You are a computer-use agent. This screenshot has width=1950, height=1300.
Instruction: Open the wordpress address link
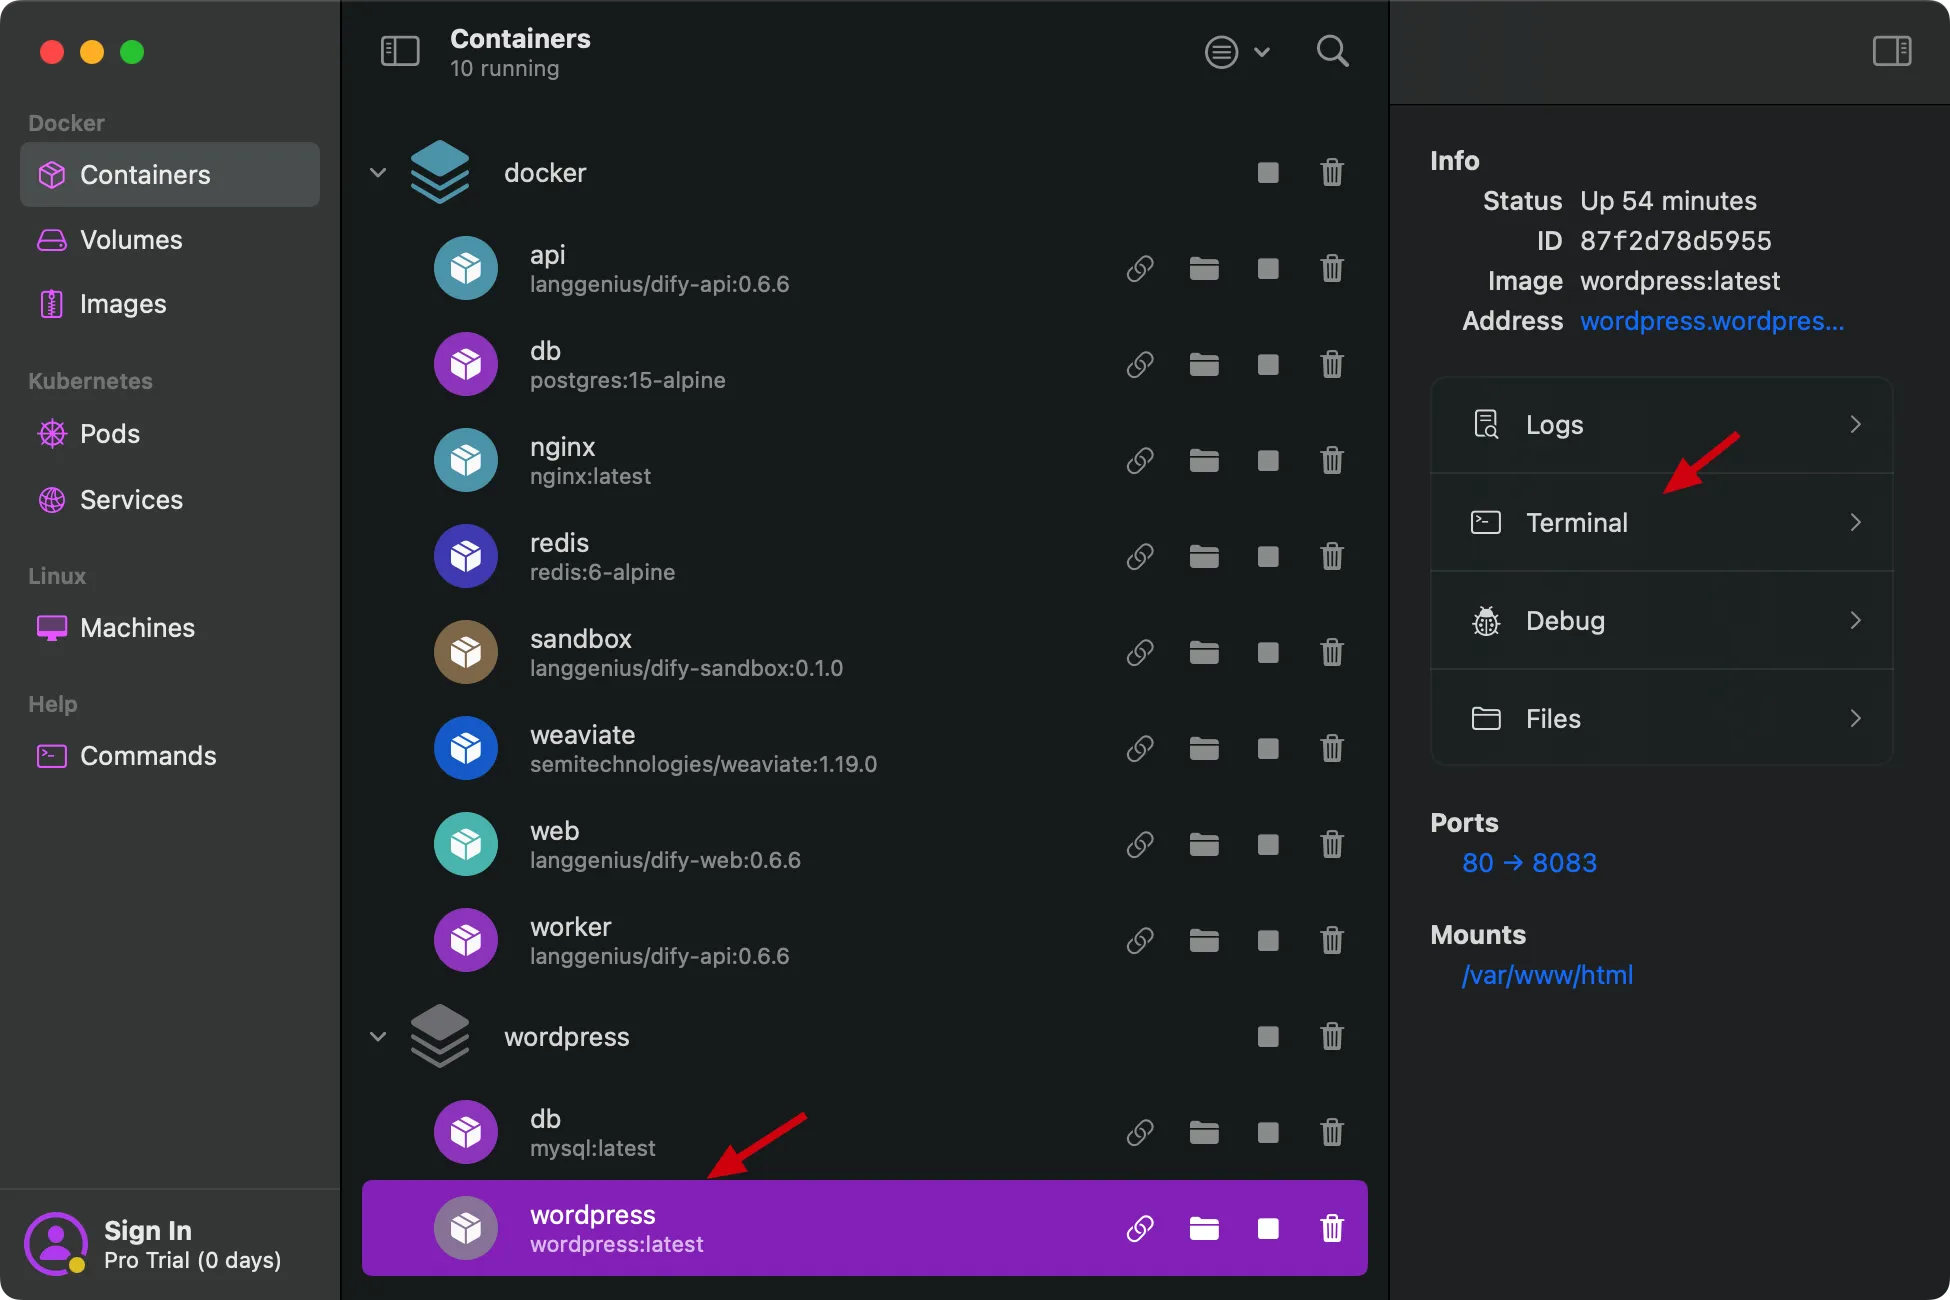(1712, 321)
